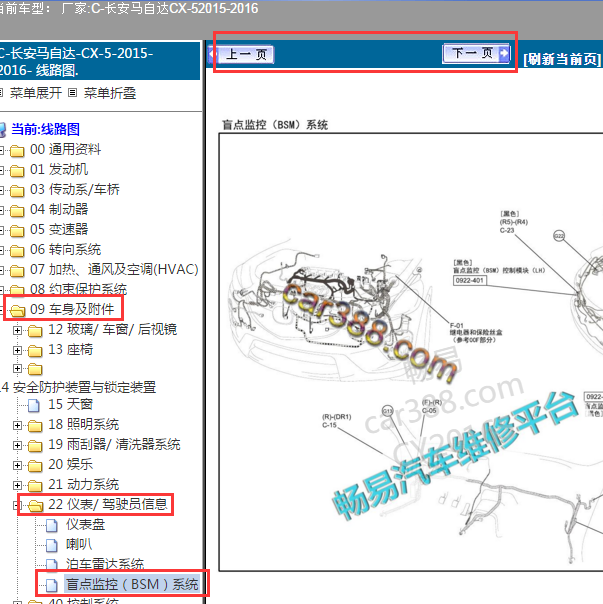Viewport: 603px width, 604px height.
Task: Click the 当前:线路图 root node
Action: pos(45,129)
